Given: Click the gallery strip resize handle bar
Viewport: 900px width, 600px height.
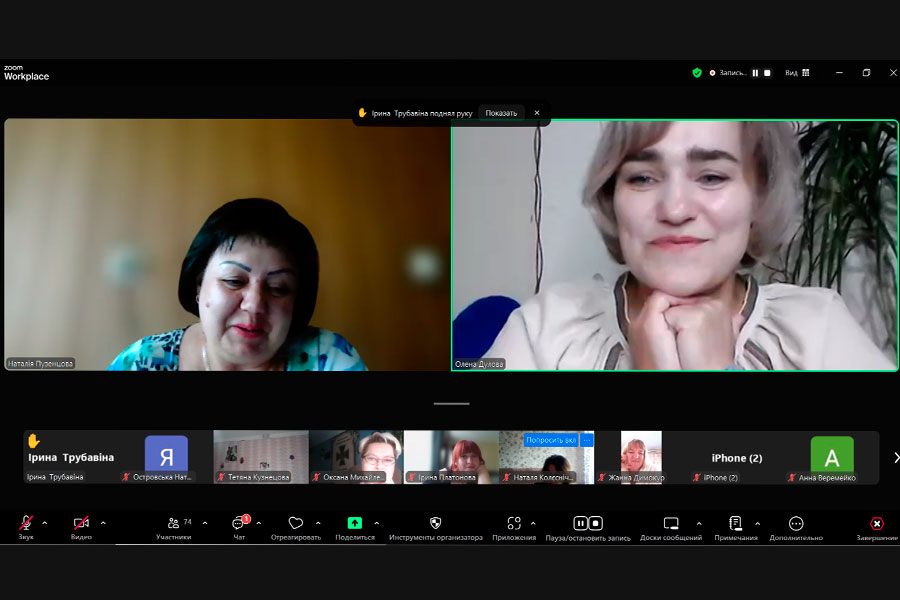Looking at the screenshot, I should click(x=452, y=404).
